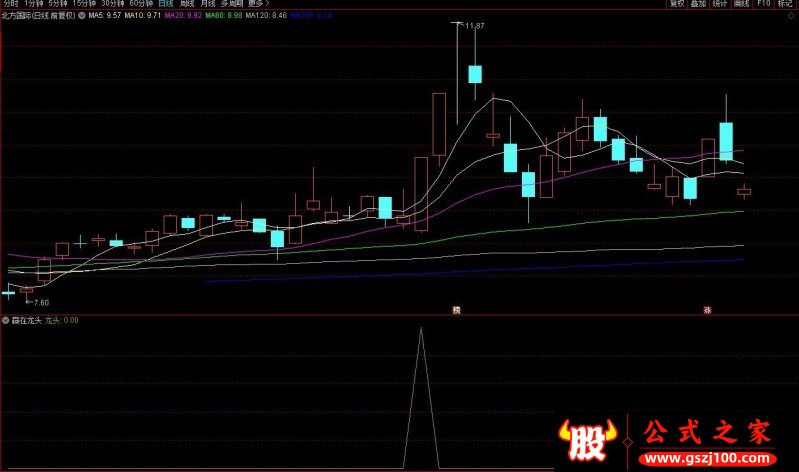This screenshot has width=799, height=472.
Task: Activate the 画线 drawing tool
Action: coord(744,4)
